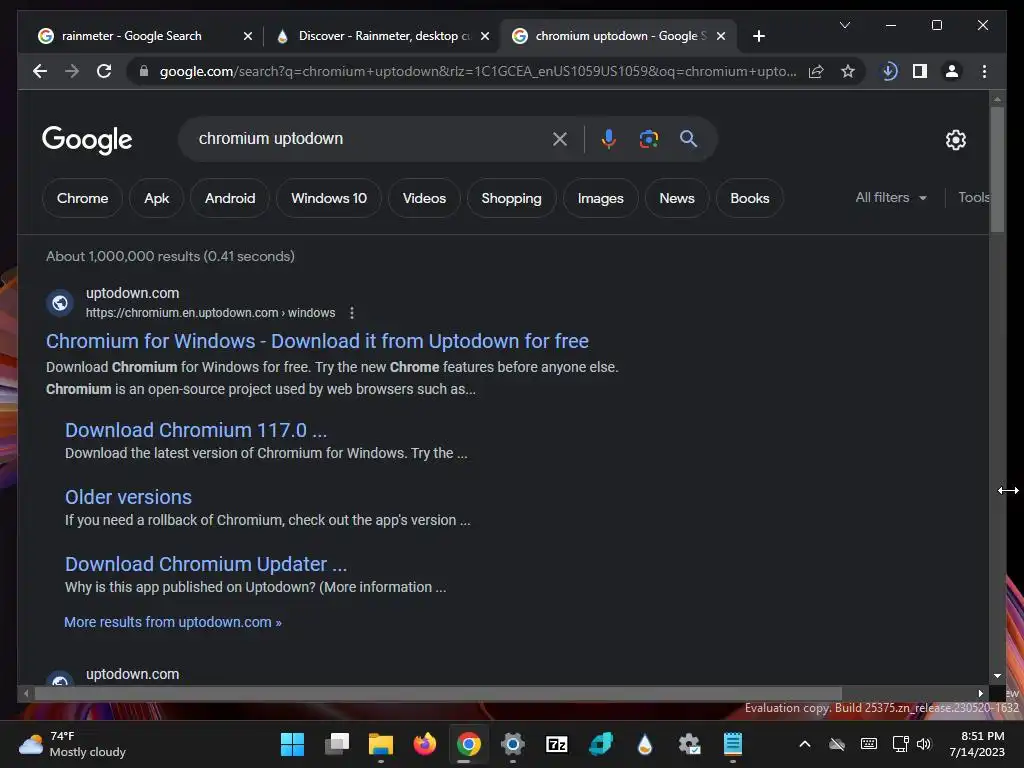This screenshot has width=1024, height=768.
Task: Open the tab search dropdown
Action: coord(844,25)
